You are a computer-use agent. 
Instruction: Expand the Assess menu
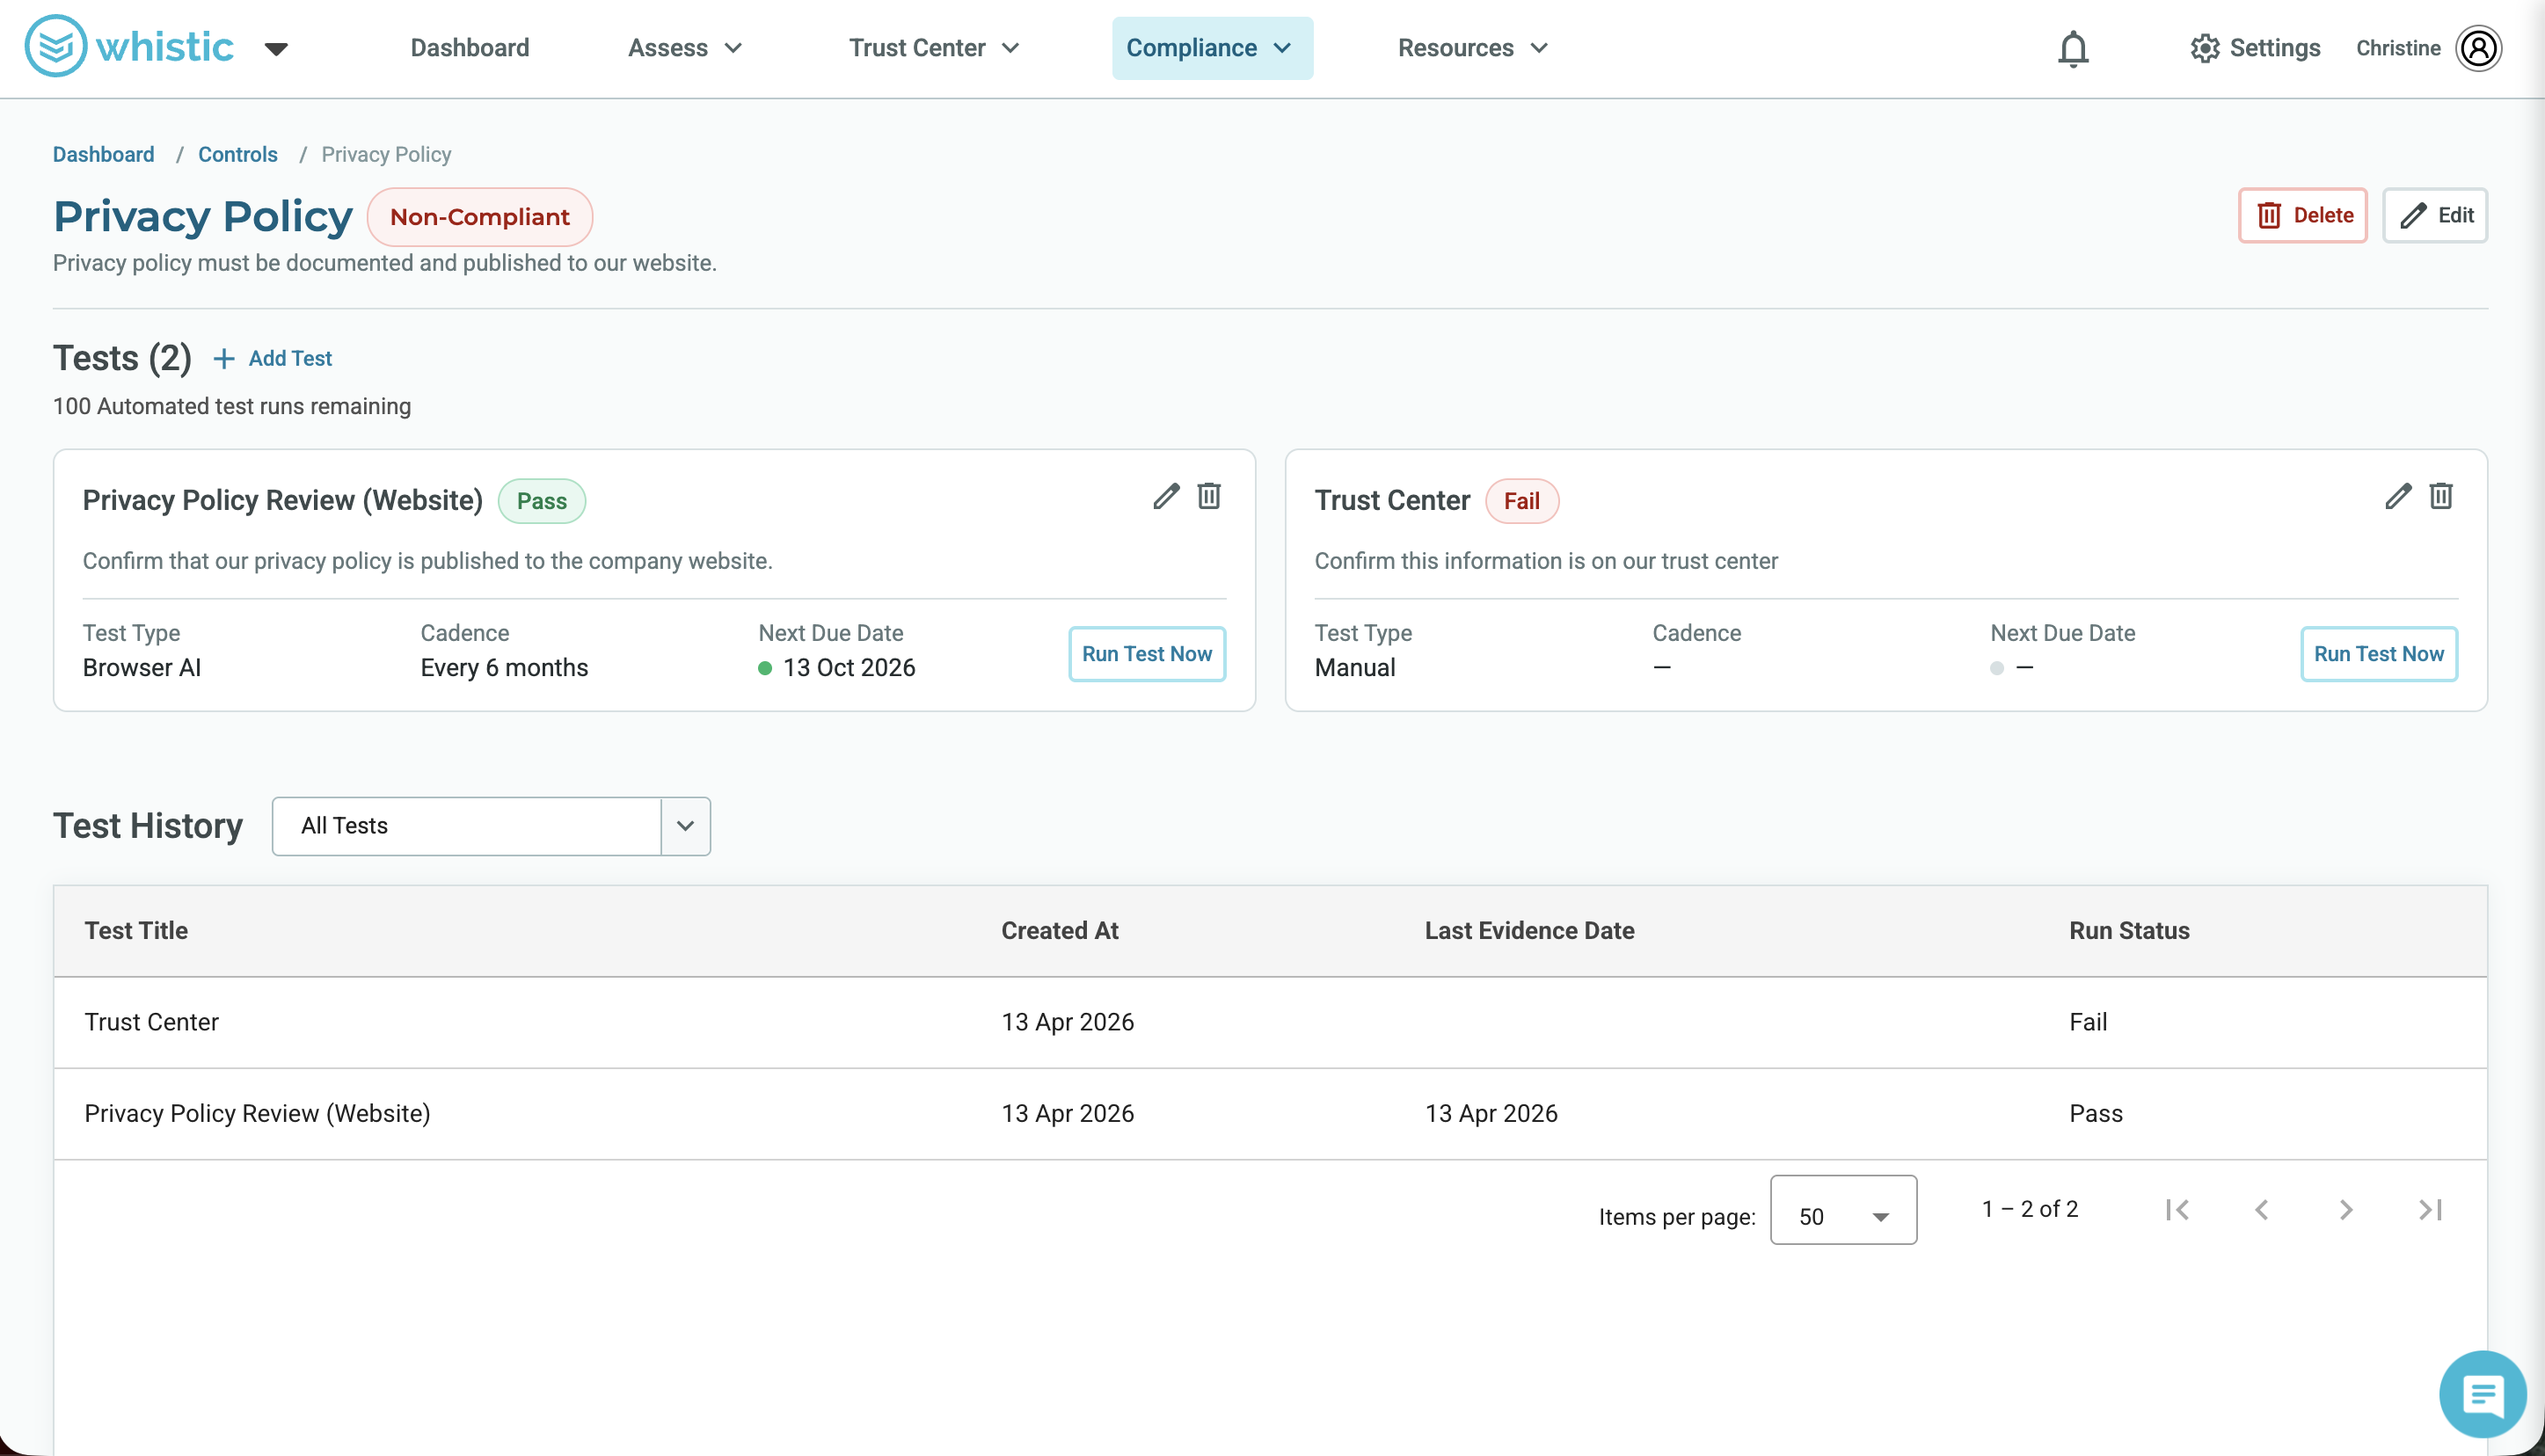pyautogui.click(x=685, y=48)
